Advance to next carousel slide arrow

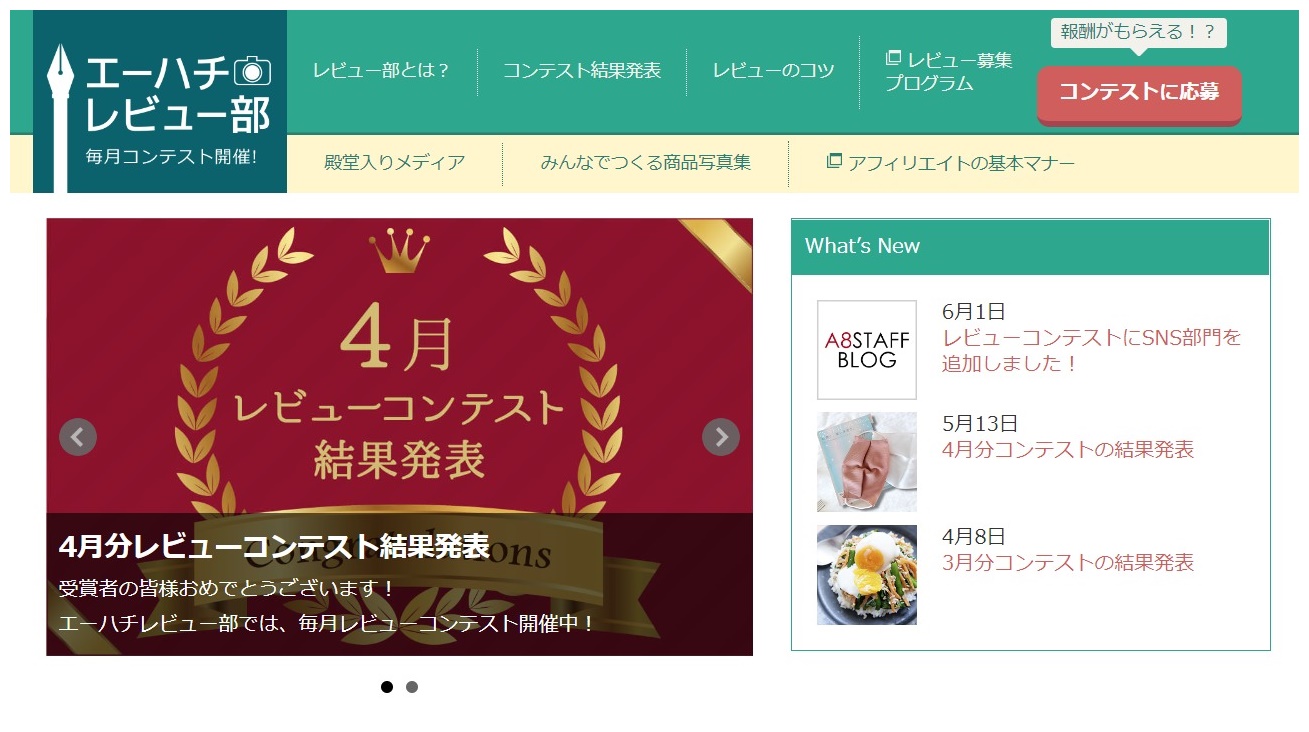[x=721, y=437]
